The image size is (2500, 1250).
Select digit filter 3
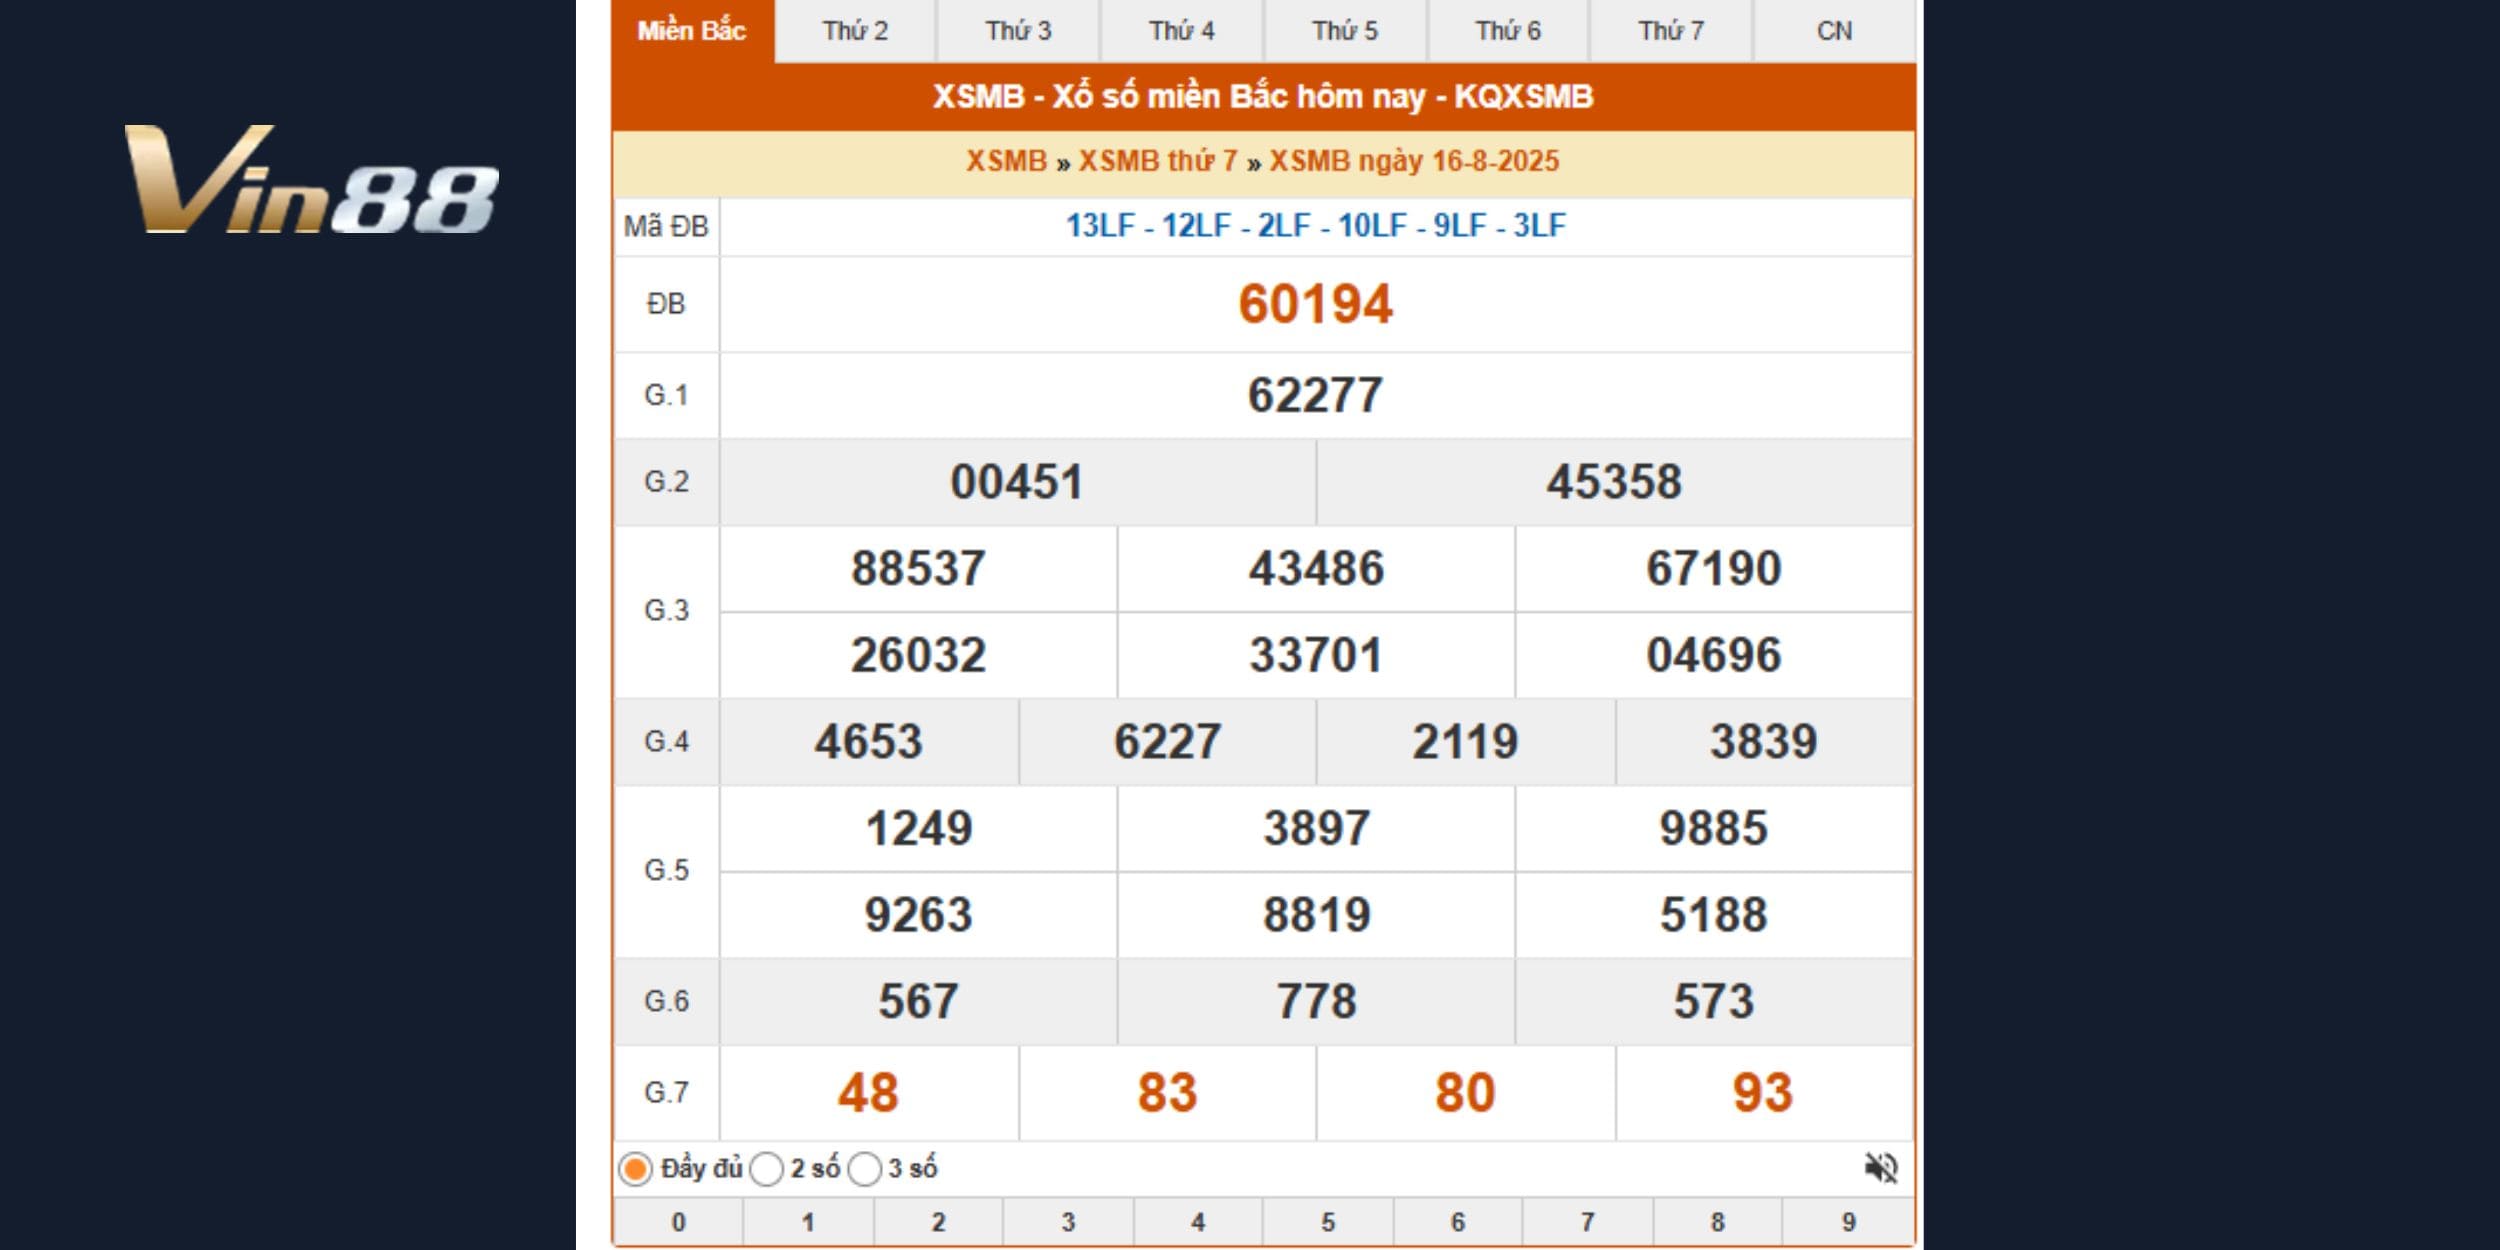(x=1068, y=1222)
